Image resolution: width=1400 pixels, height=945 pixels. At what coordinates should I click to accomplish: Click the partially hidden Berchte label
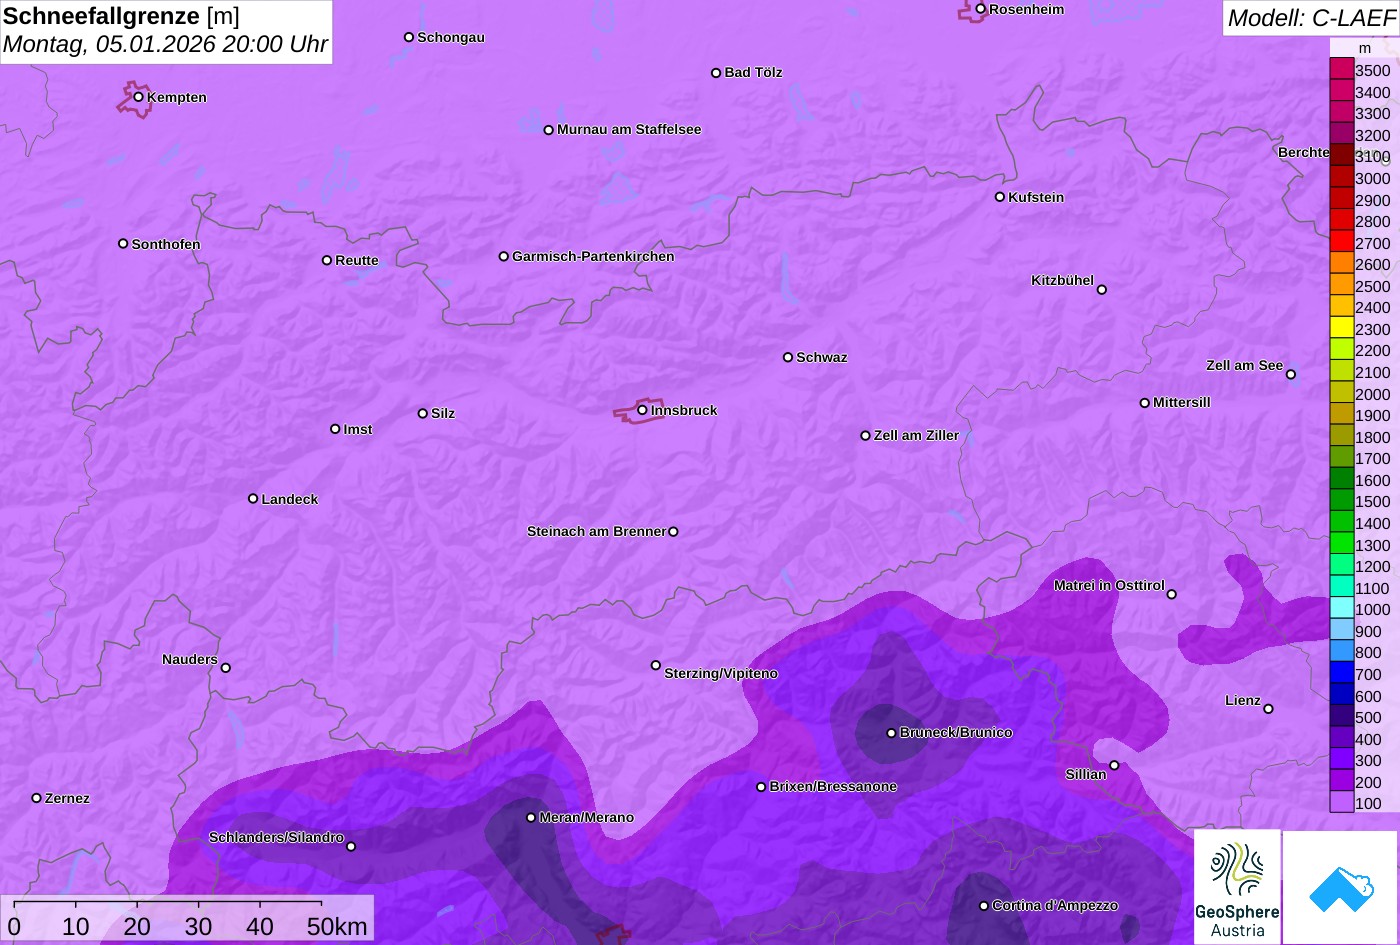click(x=1304, y=152)
